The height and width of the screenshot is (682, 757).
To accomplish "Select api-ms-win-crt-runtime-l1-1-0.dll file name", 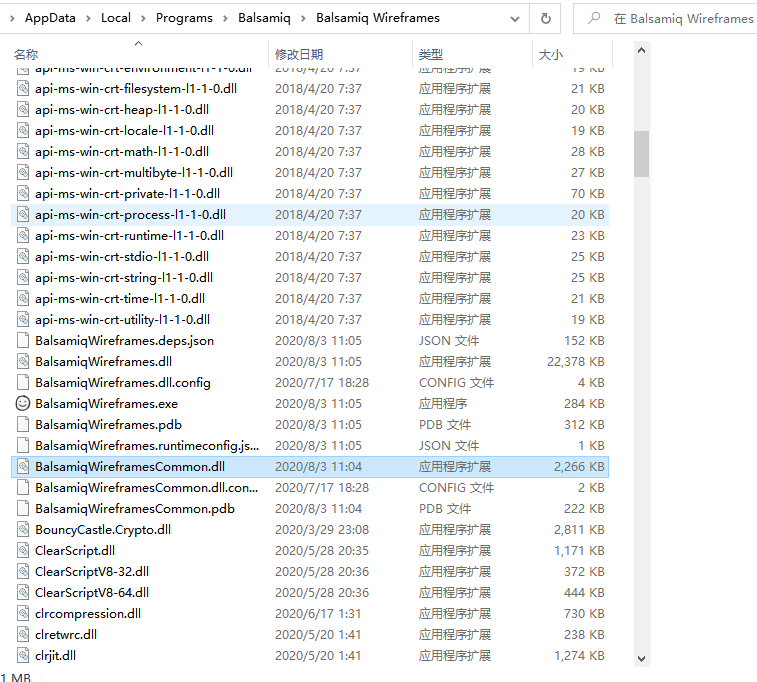I will 129,236.
